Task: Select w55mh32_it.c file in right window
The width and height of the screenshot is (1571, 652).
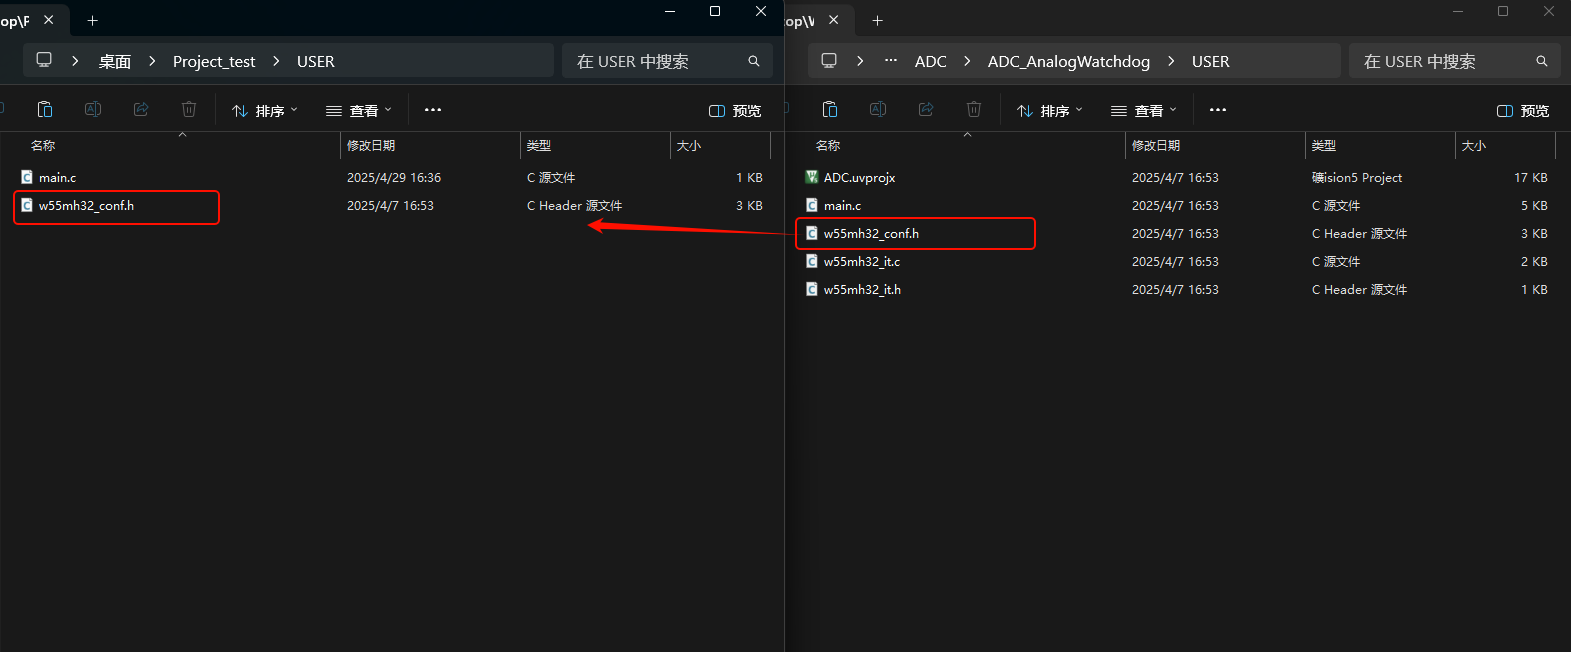Action: pyautogui.click(x=861, y=262)
